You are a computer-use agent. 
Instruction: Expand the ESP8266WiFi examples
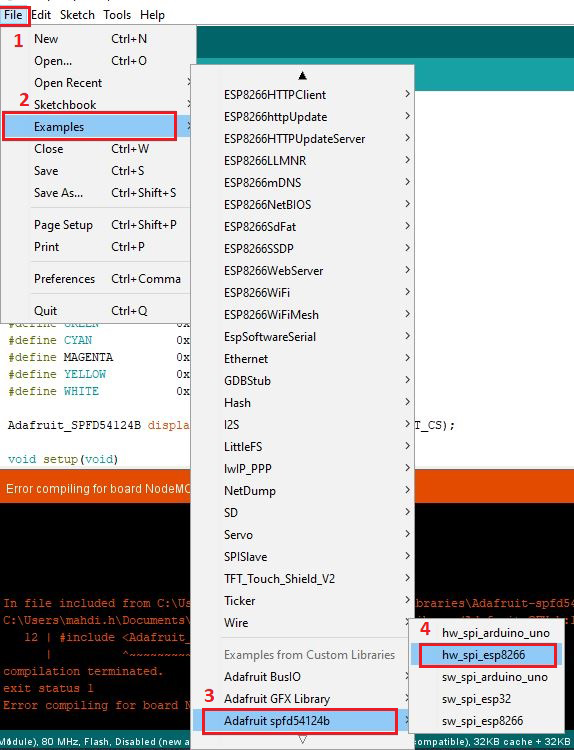click(x=302, y=293)
